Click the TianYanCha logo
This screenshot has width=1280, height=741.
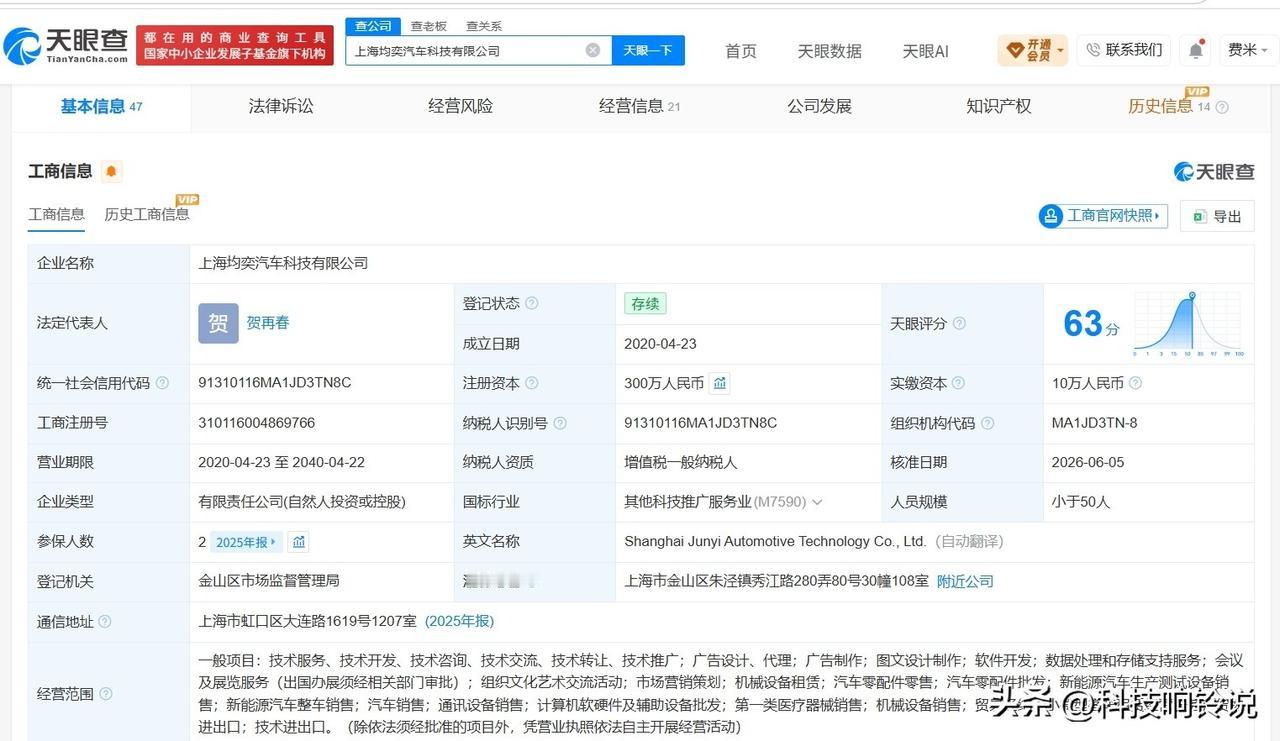(66, 46)
